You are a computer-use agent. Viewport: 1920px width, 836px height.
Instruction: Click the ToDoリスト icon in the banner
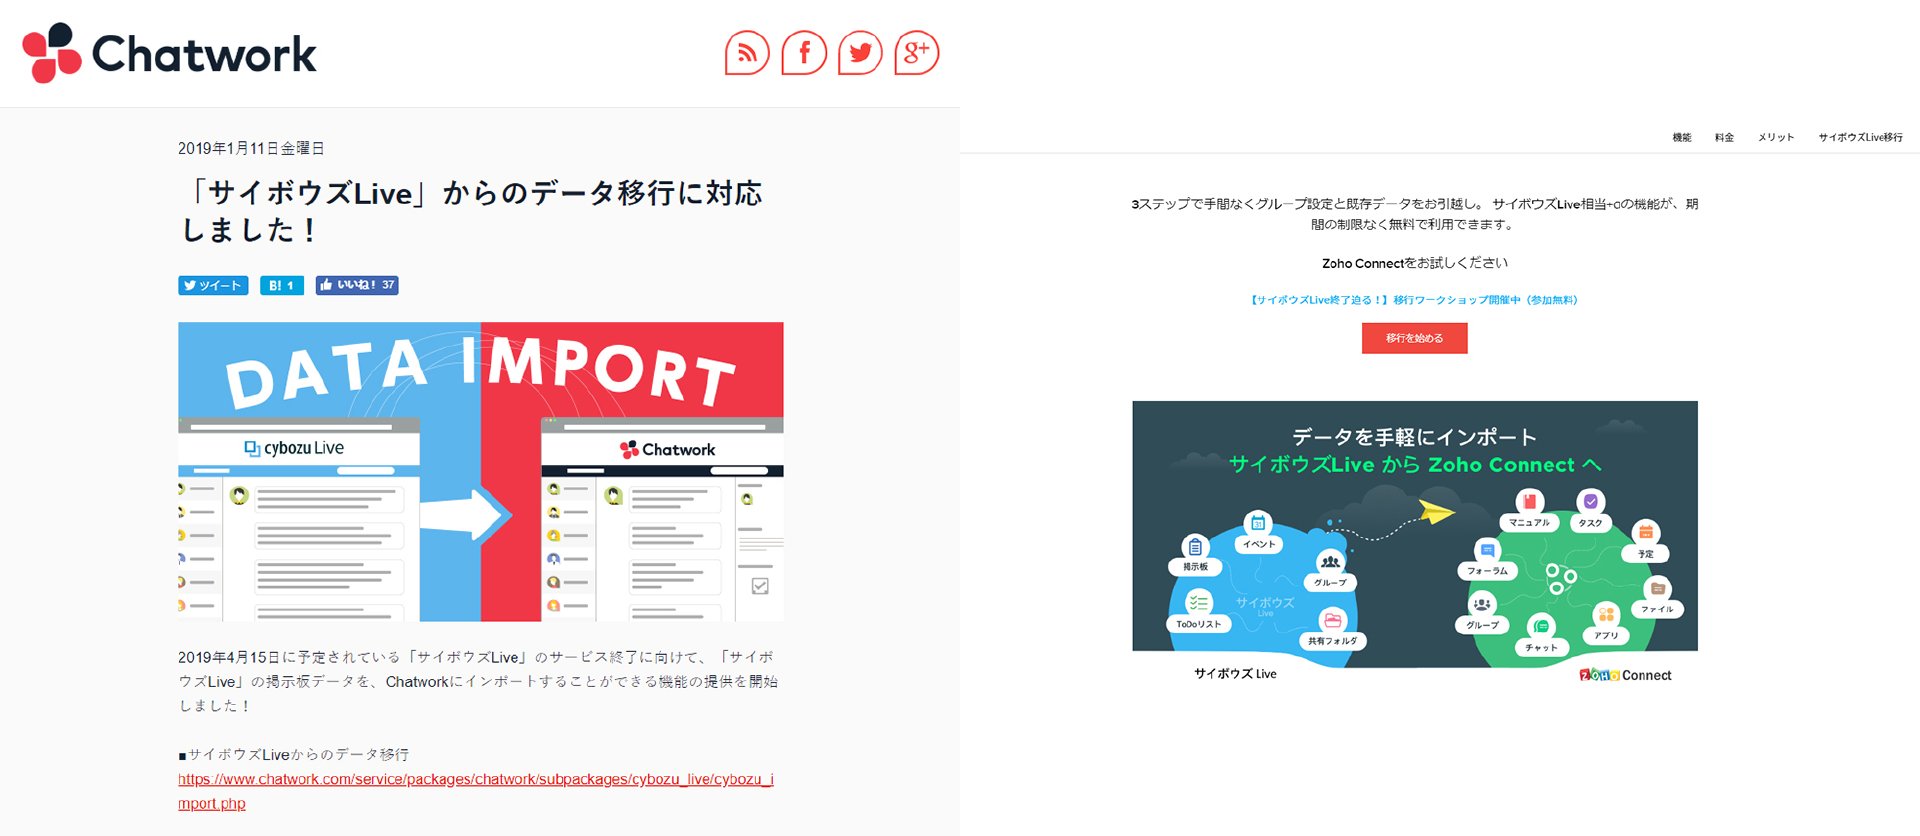click(1198, 602)
